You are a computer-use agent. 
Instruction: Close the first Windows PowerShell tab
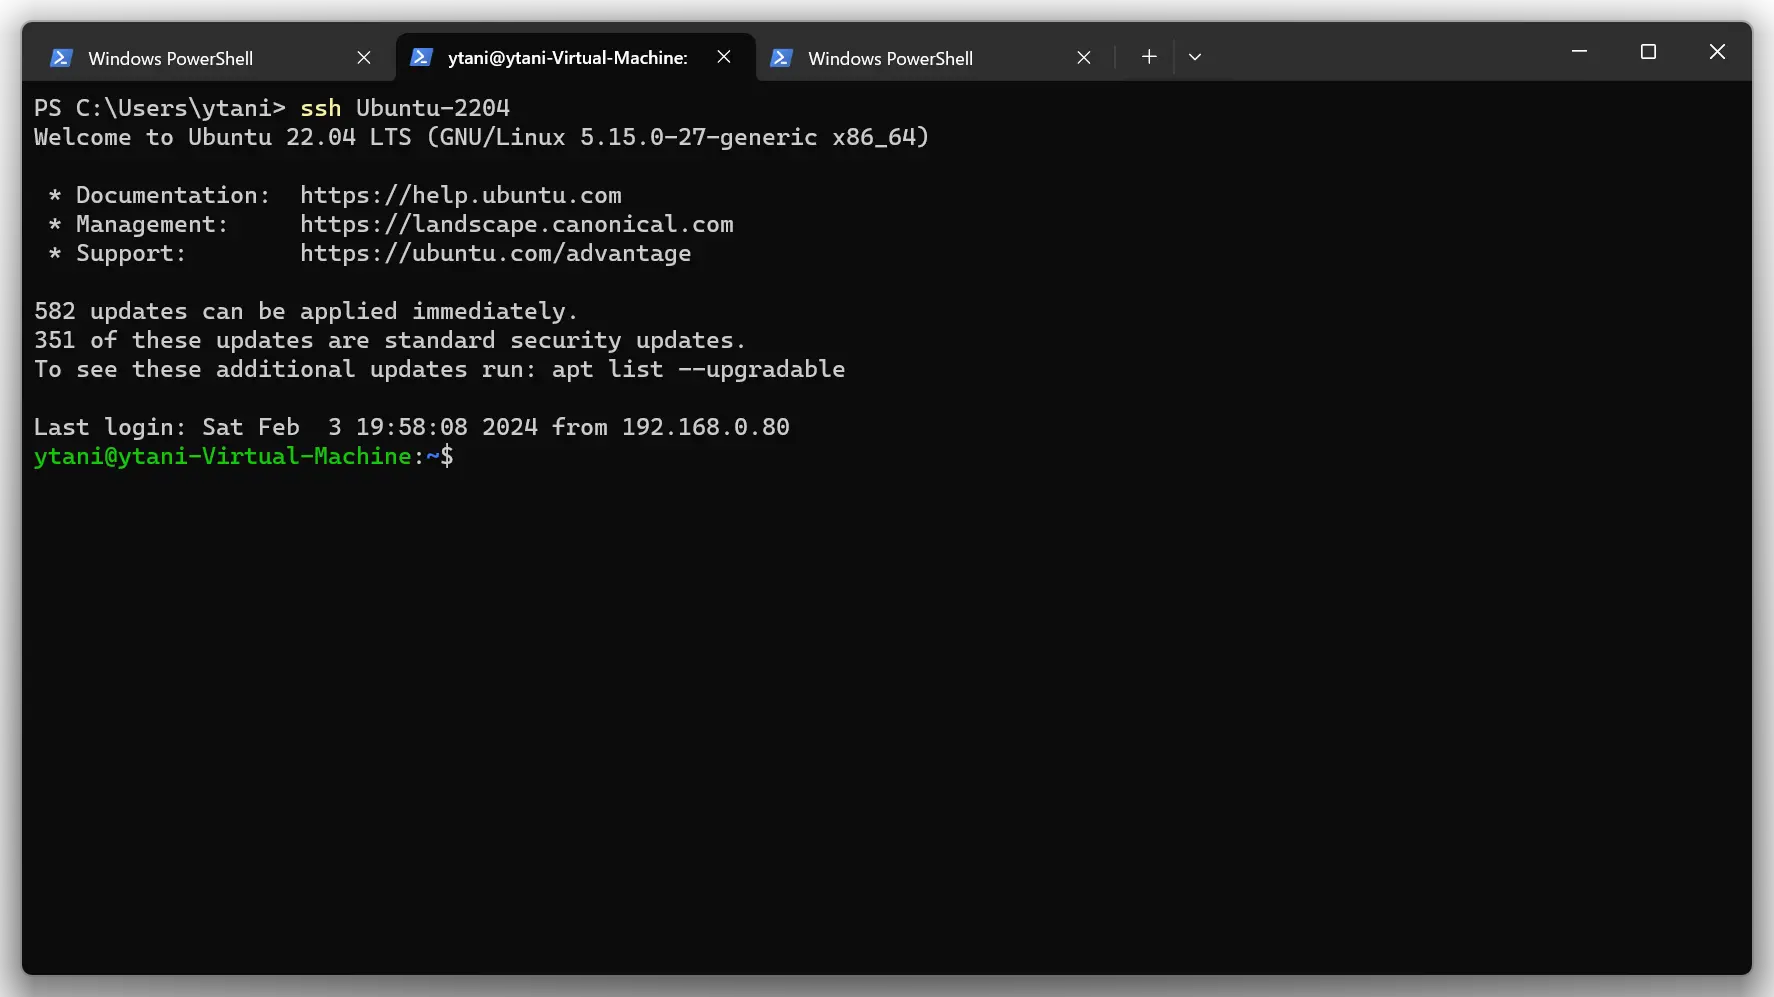tap(364, 58)
